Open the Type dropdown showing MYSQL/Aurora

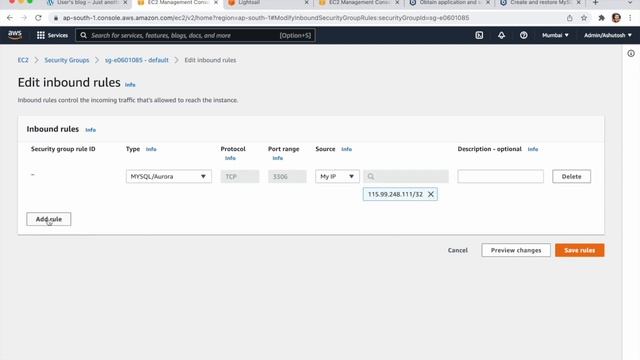[169, 176]
